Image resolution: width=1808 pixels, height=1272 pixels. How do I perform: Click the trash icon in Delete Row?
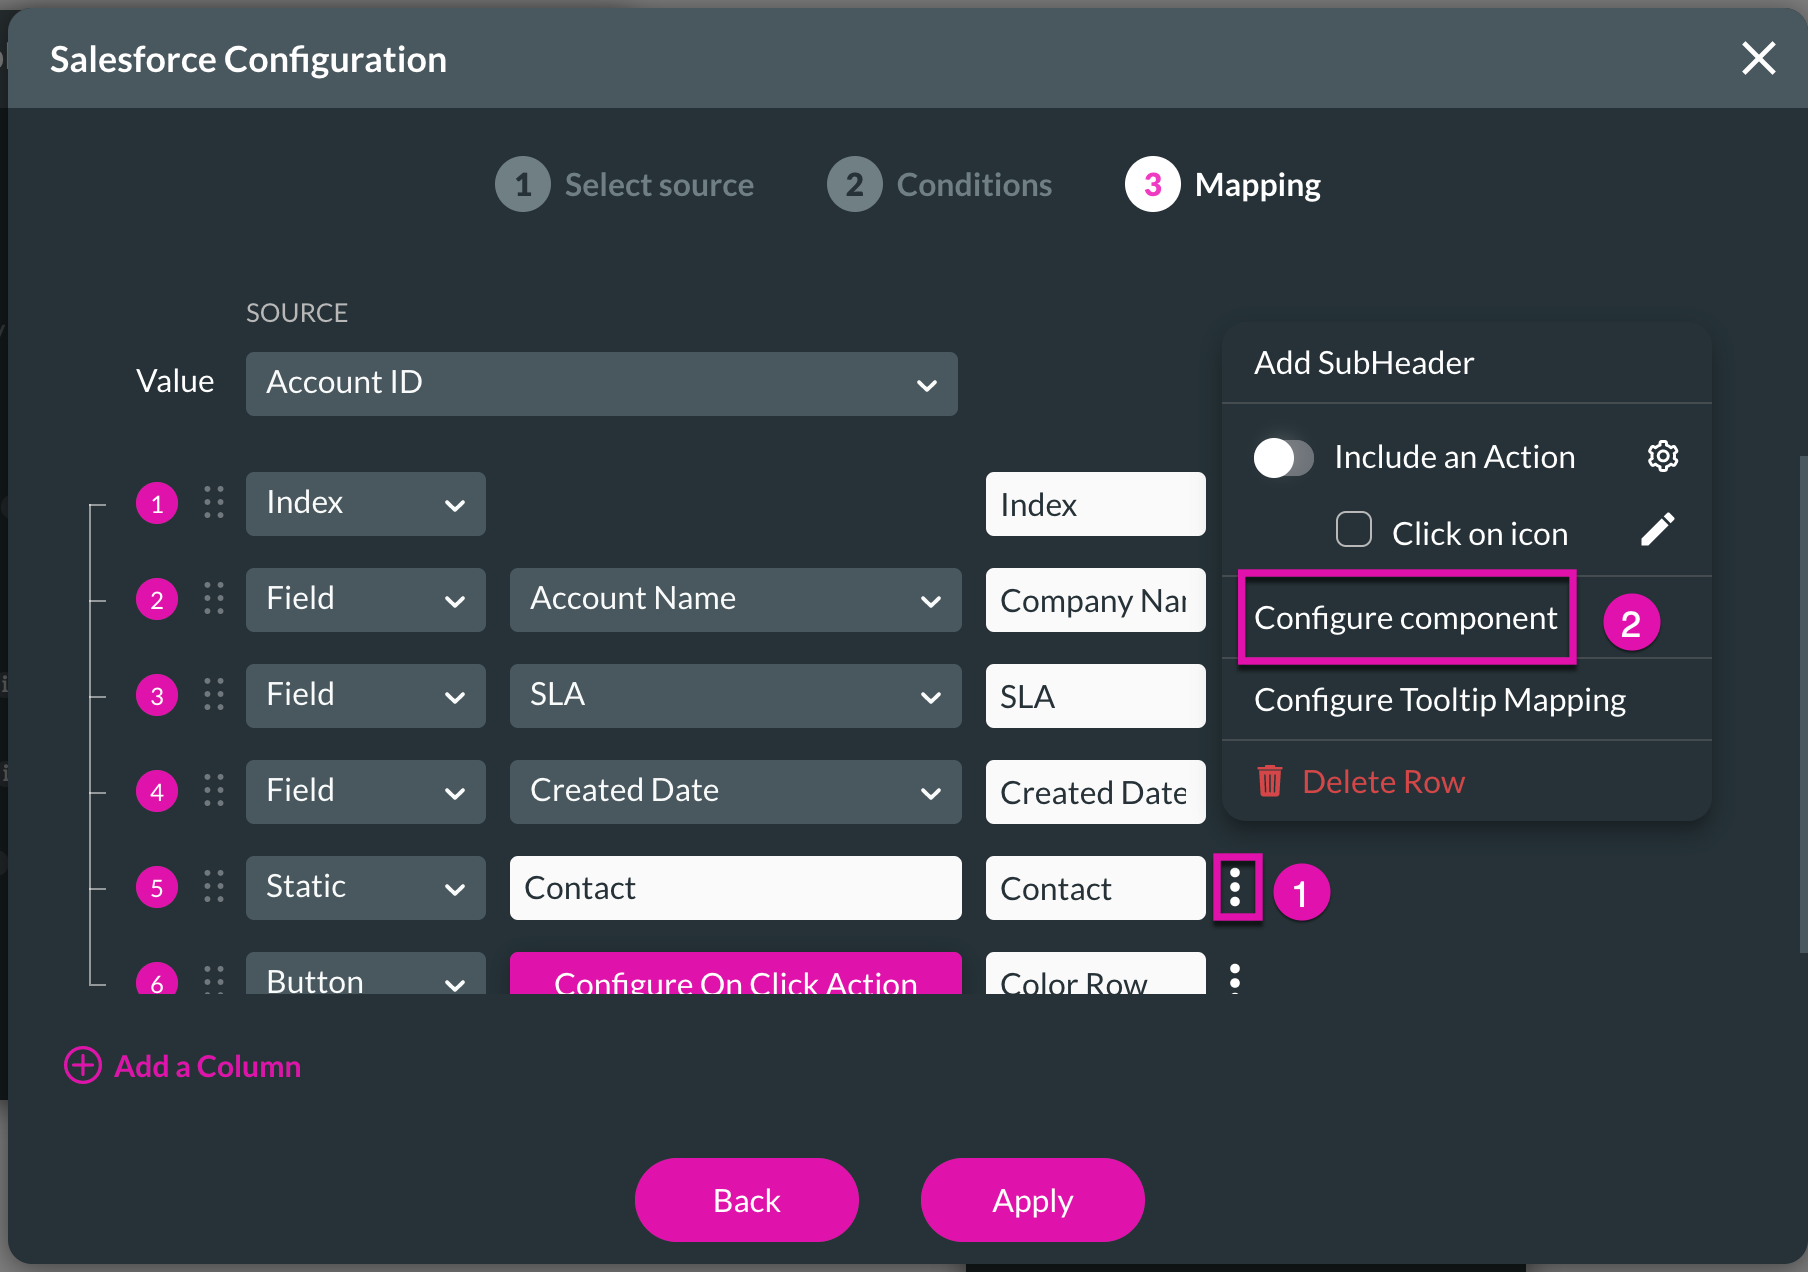[1269, 781]
